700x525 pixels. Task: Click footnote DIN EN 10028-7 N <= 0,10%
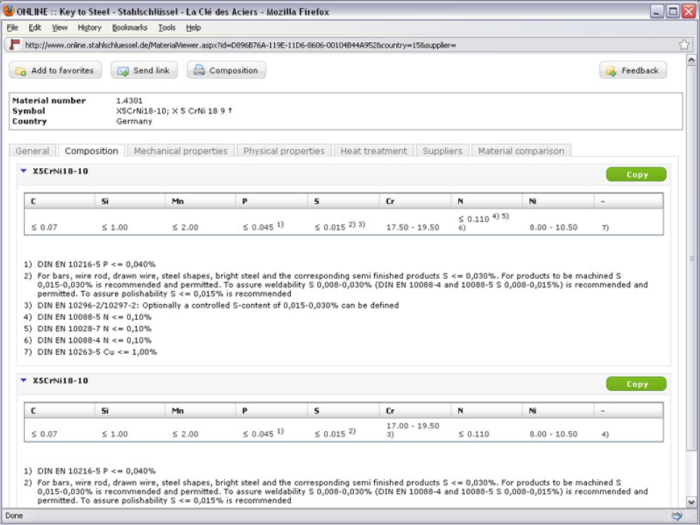94,329
